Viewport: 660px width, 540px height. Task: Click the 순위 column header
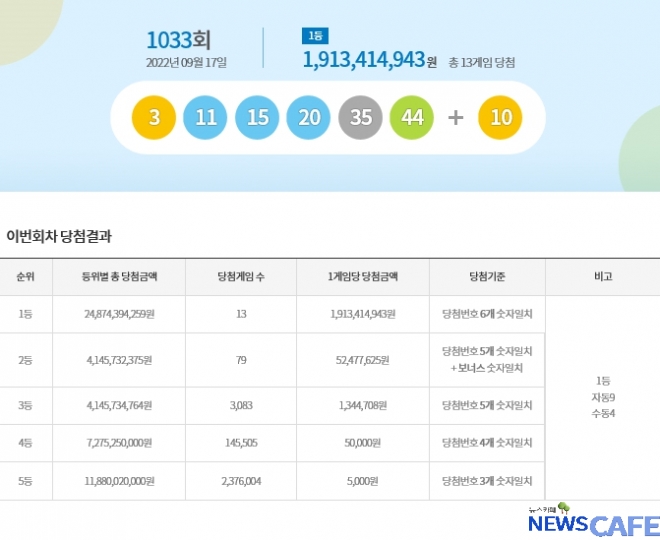[x=25, y=277]
